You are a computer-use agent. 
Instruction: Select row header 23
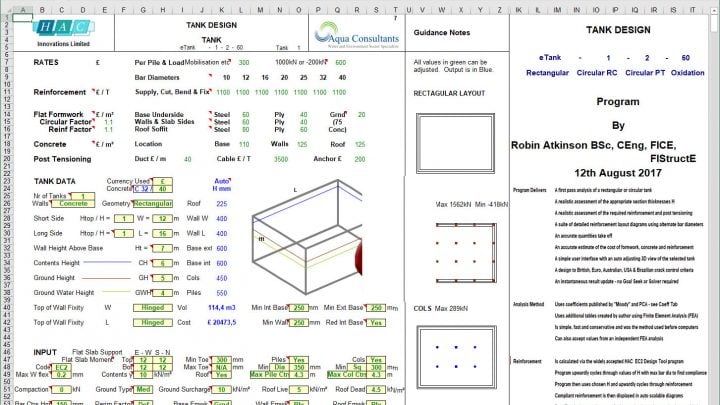(x=6, y=181)
